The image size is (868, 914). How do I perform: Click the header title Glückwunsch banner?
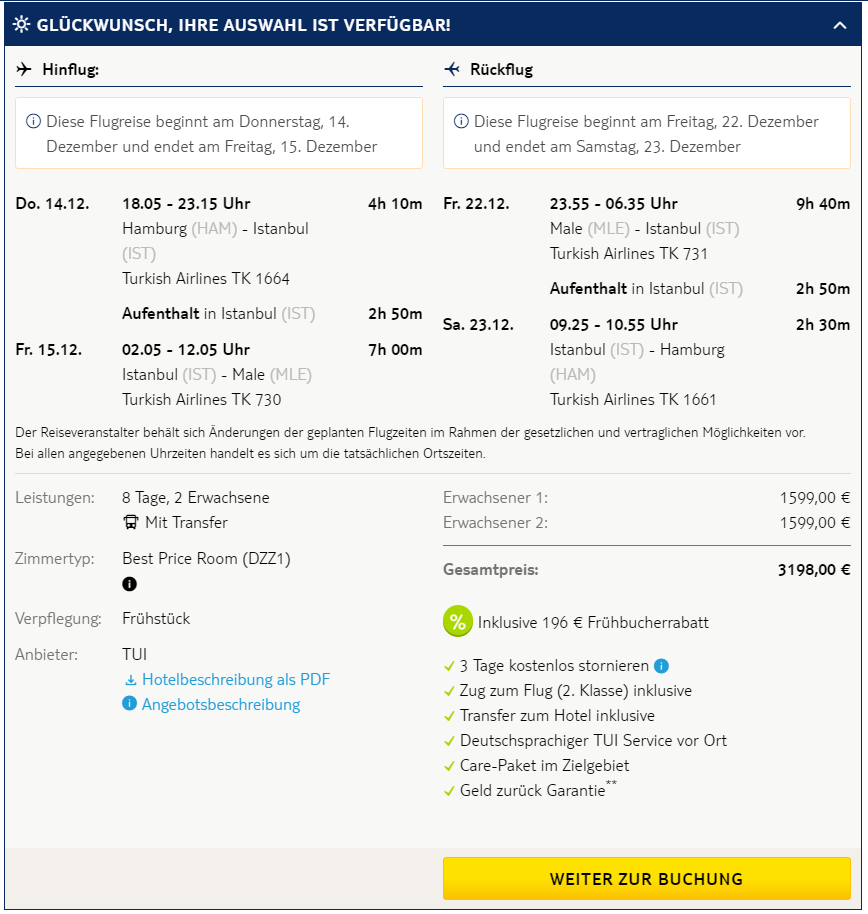pyautogui.click(x=243, y=25)
